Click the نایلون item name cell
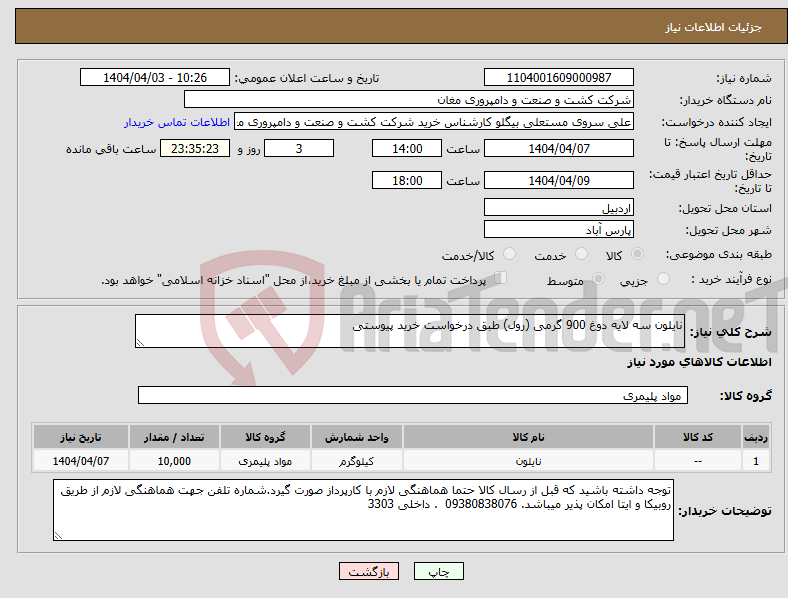The height and width of the screenshot is (598, 788). [528, 461]
